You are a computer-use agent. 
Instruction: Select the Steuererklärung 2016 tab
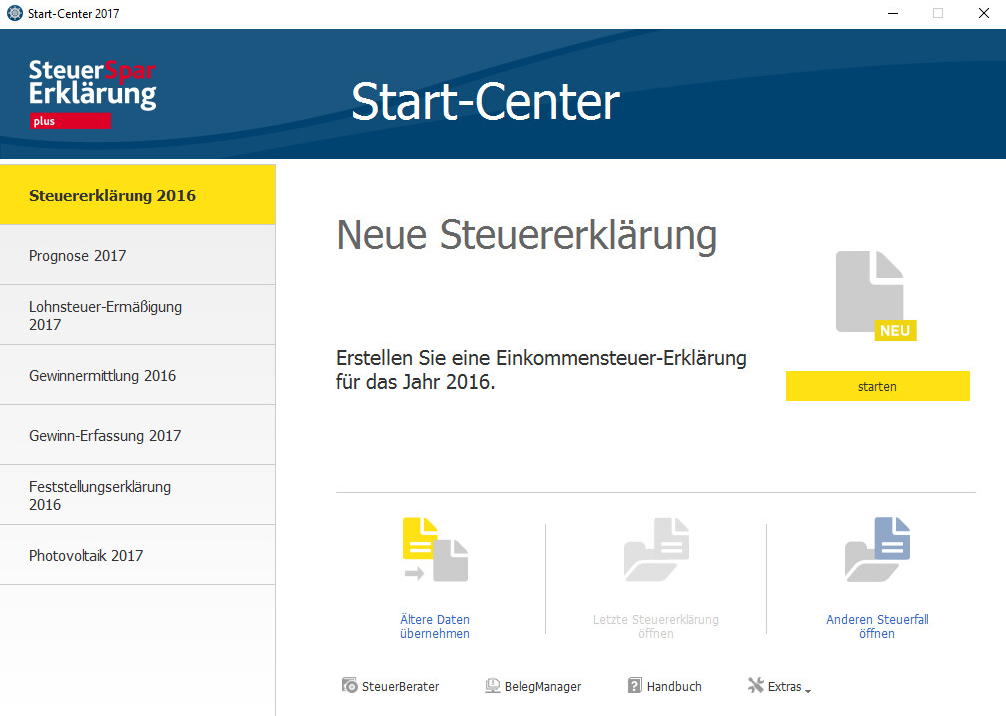[x=137, y=195]
